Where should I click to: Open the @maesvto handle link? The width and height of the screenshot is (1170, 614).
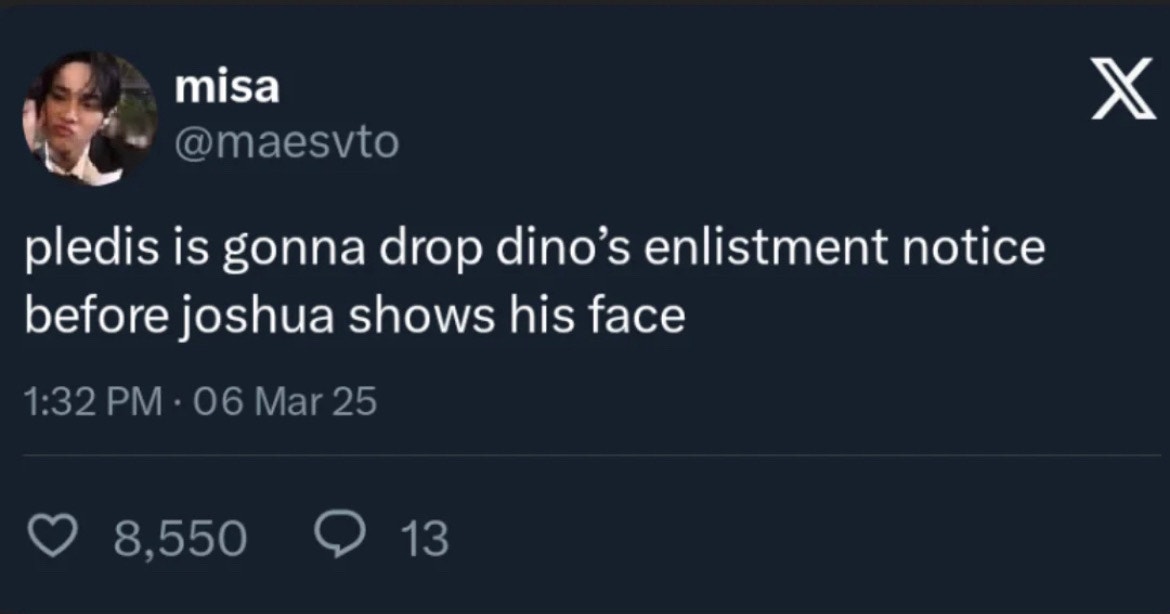point(286,143)
